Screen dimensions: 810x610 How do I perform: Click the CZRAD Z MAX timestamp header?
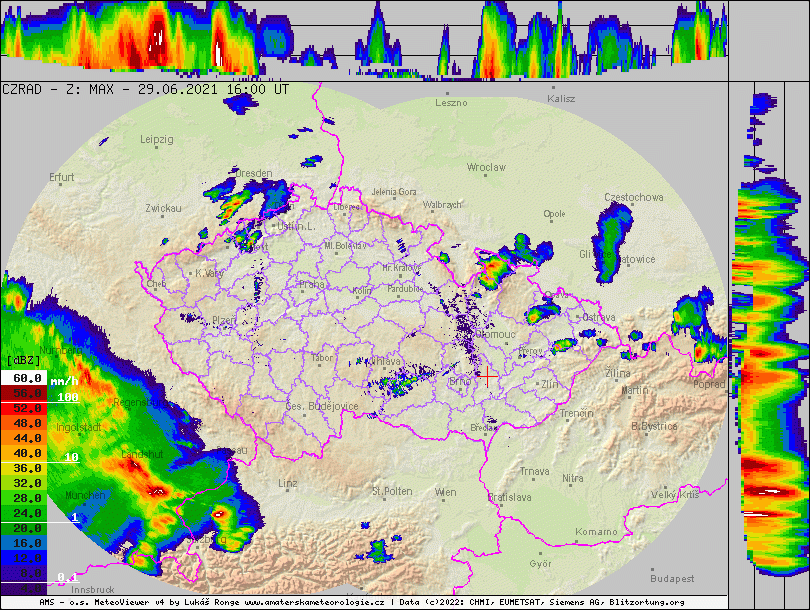coord(146,89)
